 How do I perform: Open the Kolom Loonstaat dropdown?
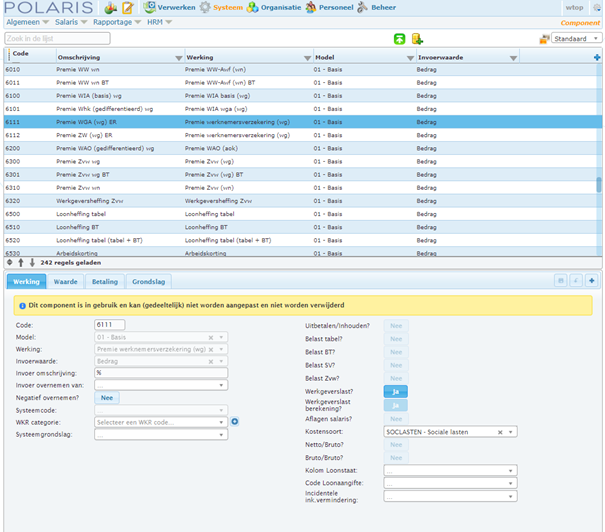tap(450, 471)
